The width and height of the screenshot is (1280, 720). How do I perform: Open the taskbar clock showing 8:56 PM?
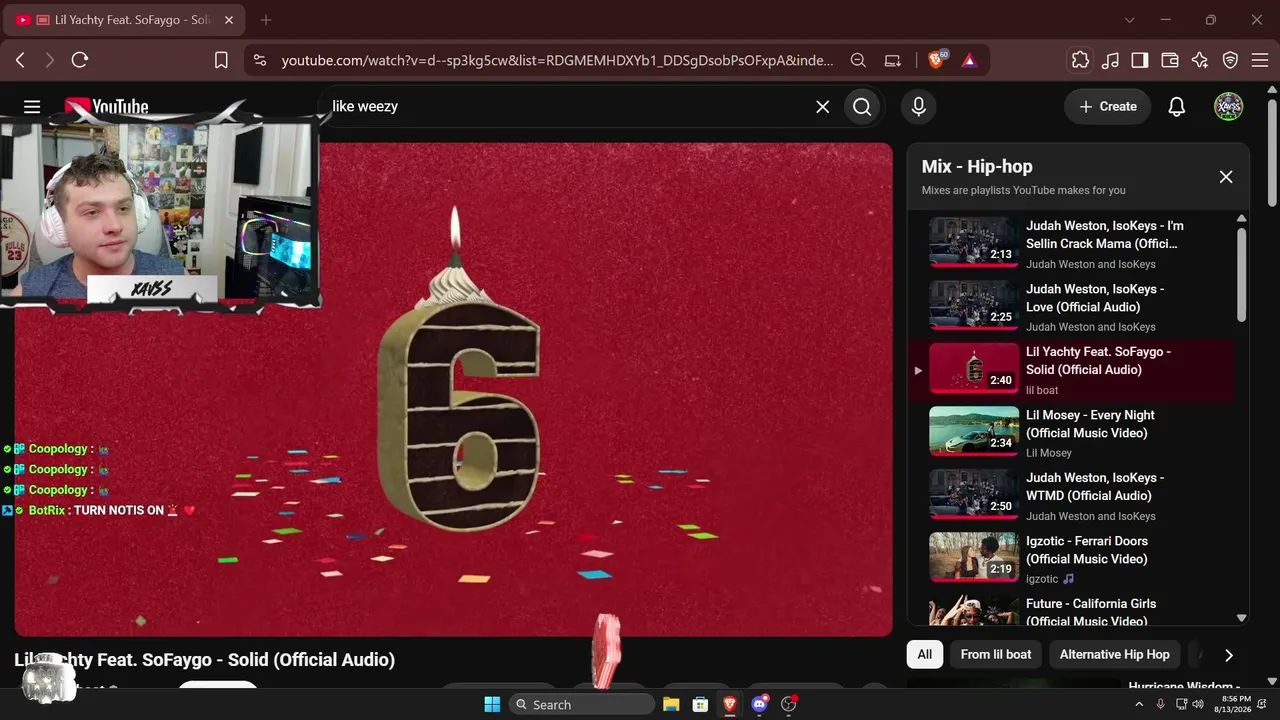[x=1236, y=704]
